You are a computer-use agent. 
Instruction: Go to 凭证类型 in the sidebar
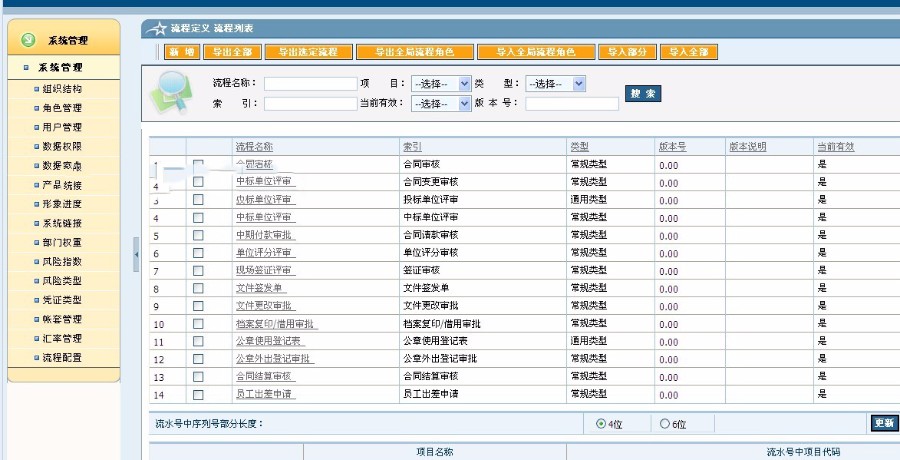click(62, 300)
